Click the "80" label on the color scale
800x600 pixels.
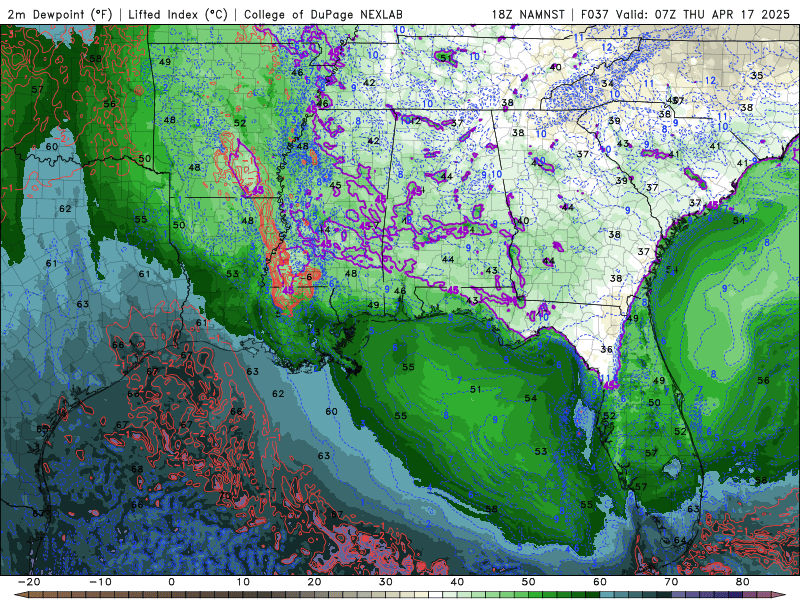[743, 582]
